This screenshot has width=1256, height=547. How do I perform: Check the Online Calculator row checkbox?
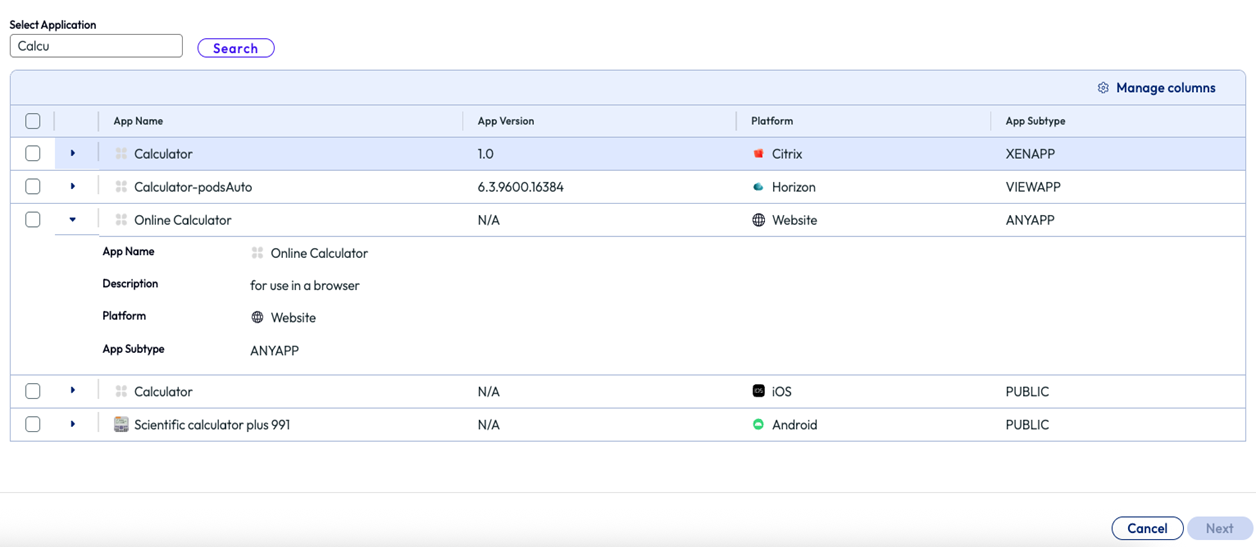click(x=33, y=220)
